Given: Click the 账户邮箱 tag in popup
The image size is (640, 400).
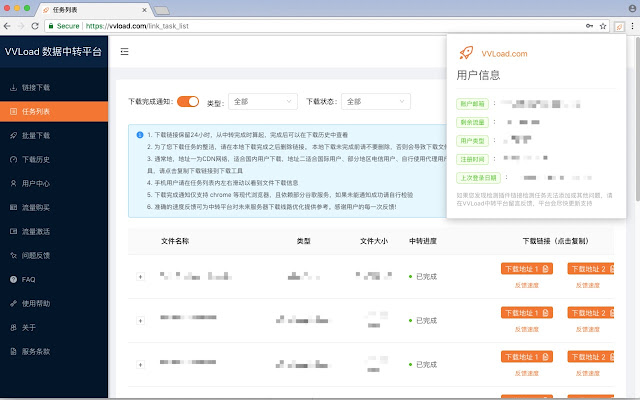Looking at the screenshot, I should tap(472, 104).
